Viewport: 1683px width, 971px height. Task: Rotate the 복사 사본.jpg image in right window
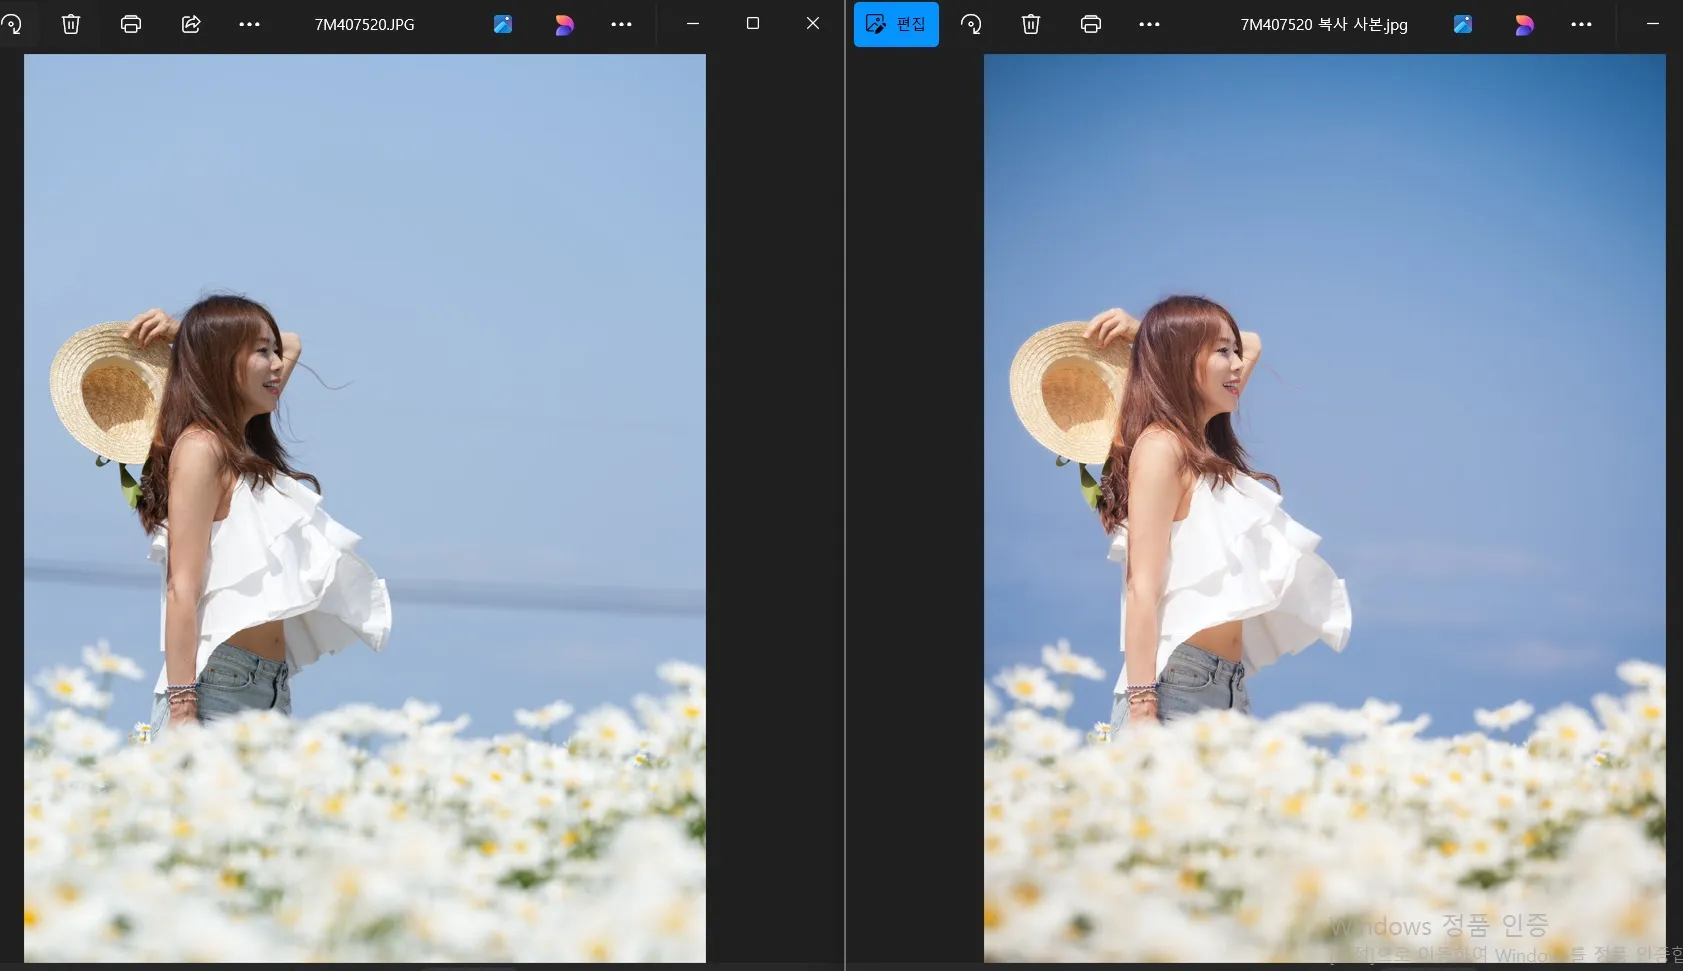coord(971,24)
